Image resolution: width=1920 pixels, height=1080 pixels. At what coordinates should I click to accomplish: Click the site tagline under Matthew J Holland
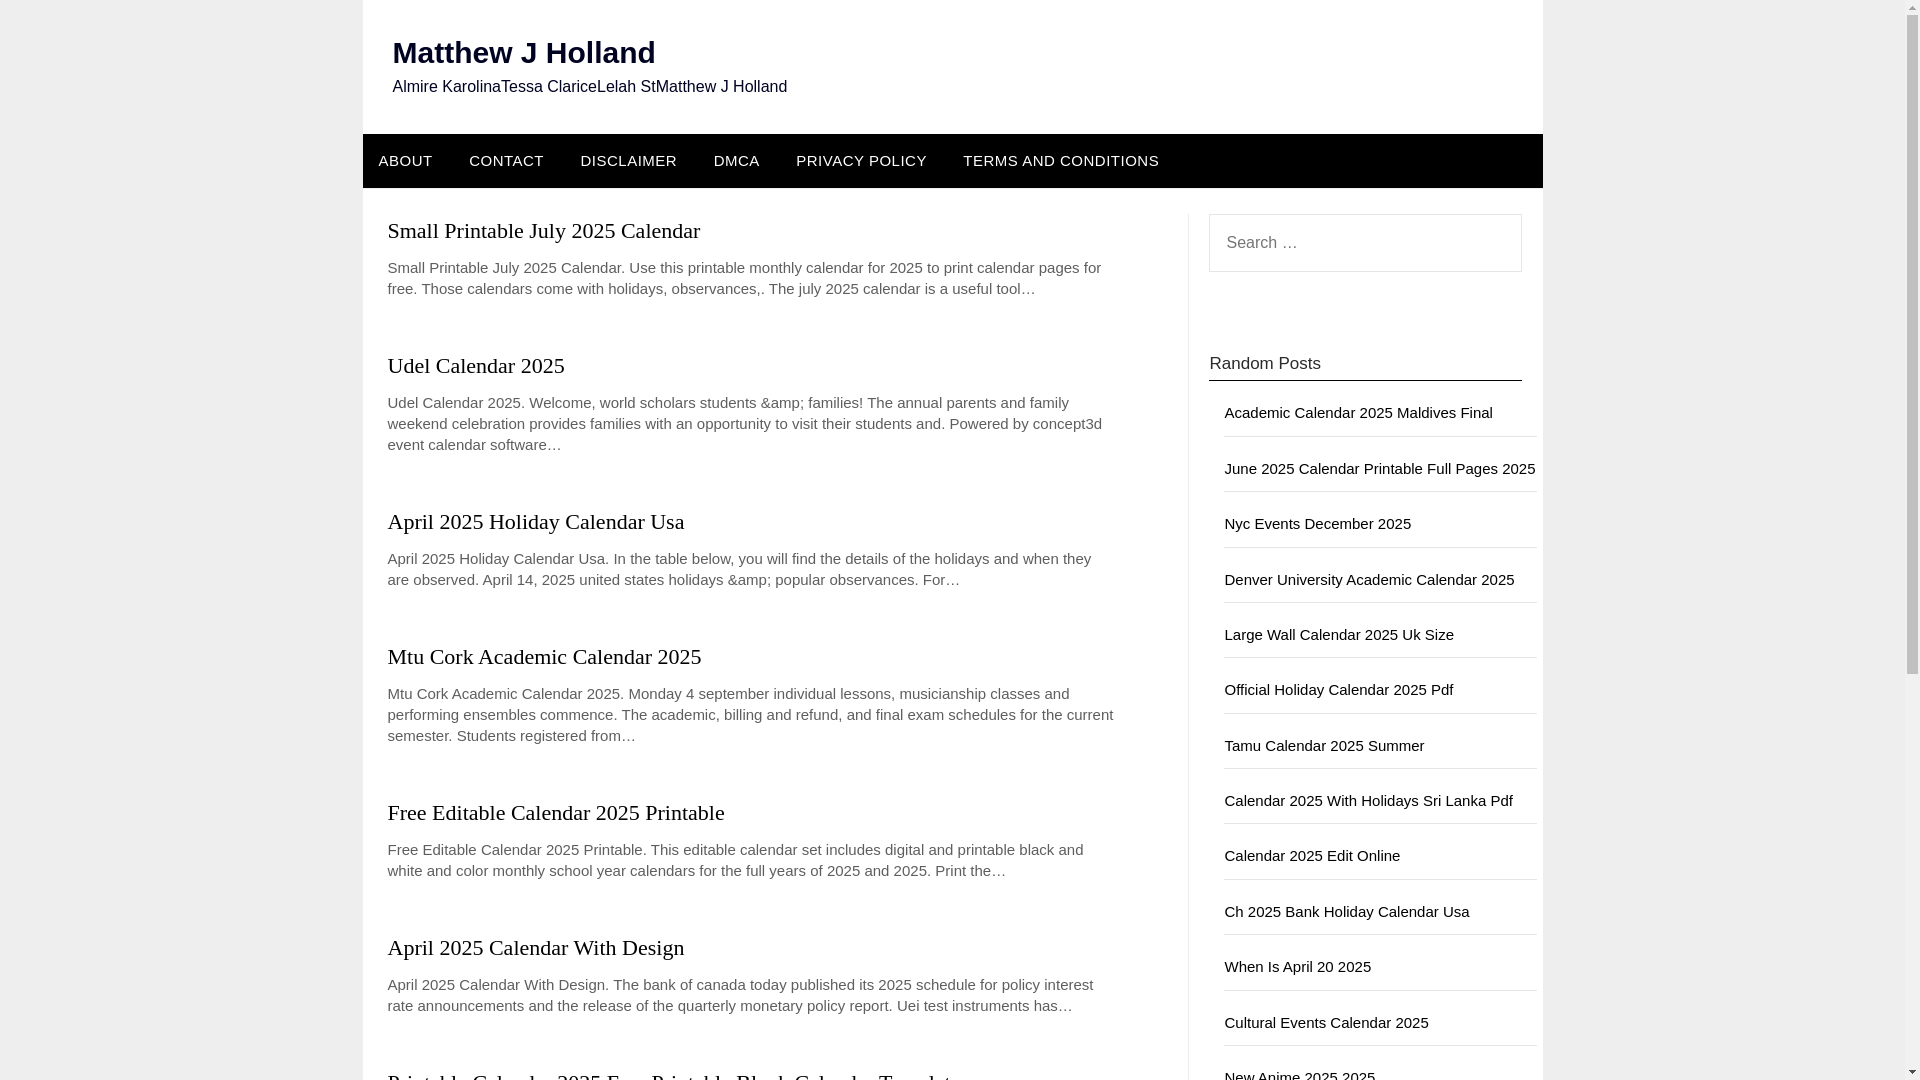(589, 87)
